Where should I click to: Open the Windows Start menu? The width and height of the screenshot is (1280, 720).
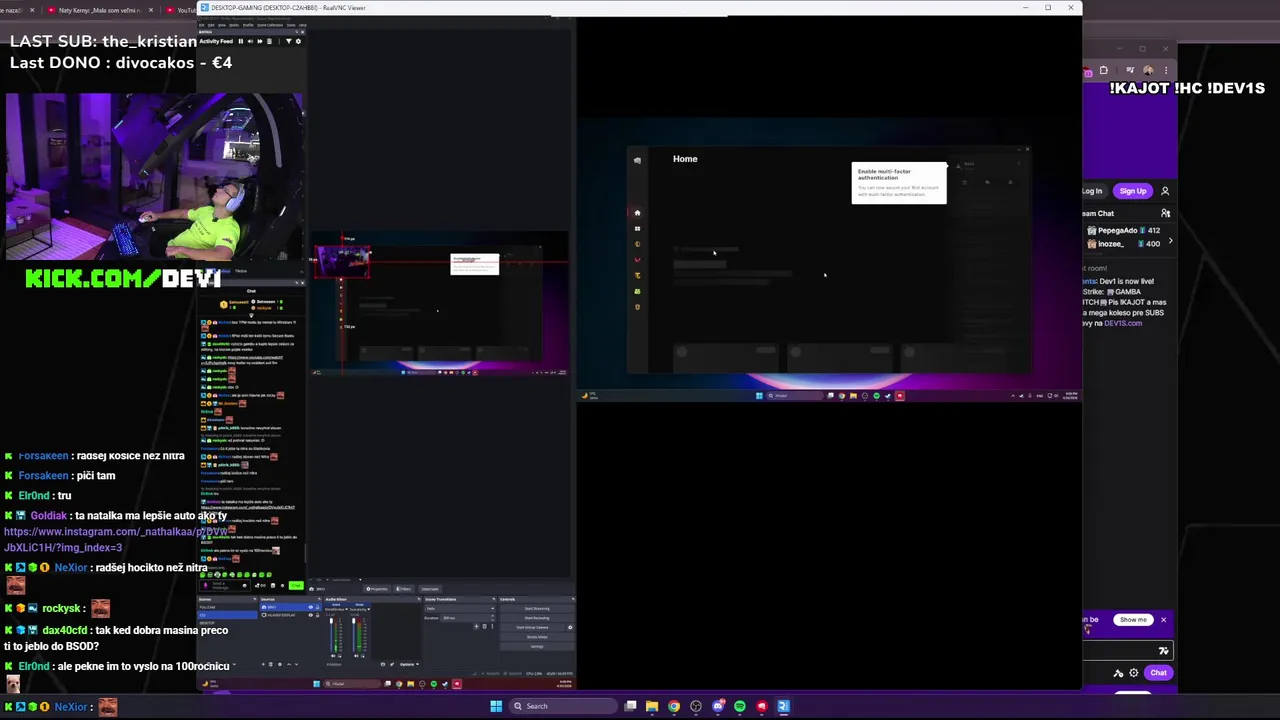[x=496, y=706]
